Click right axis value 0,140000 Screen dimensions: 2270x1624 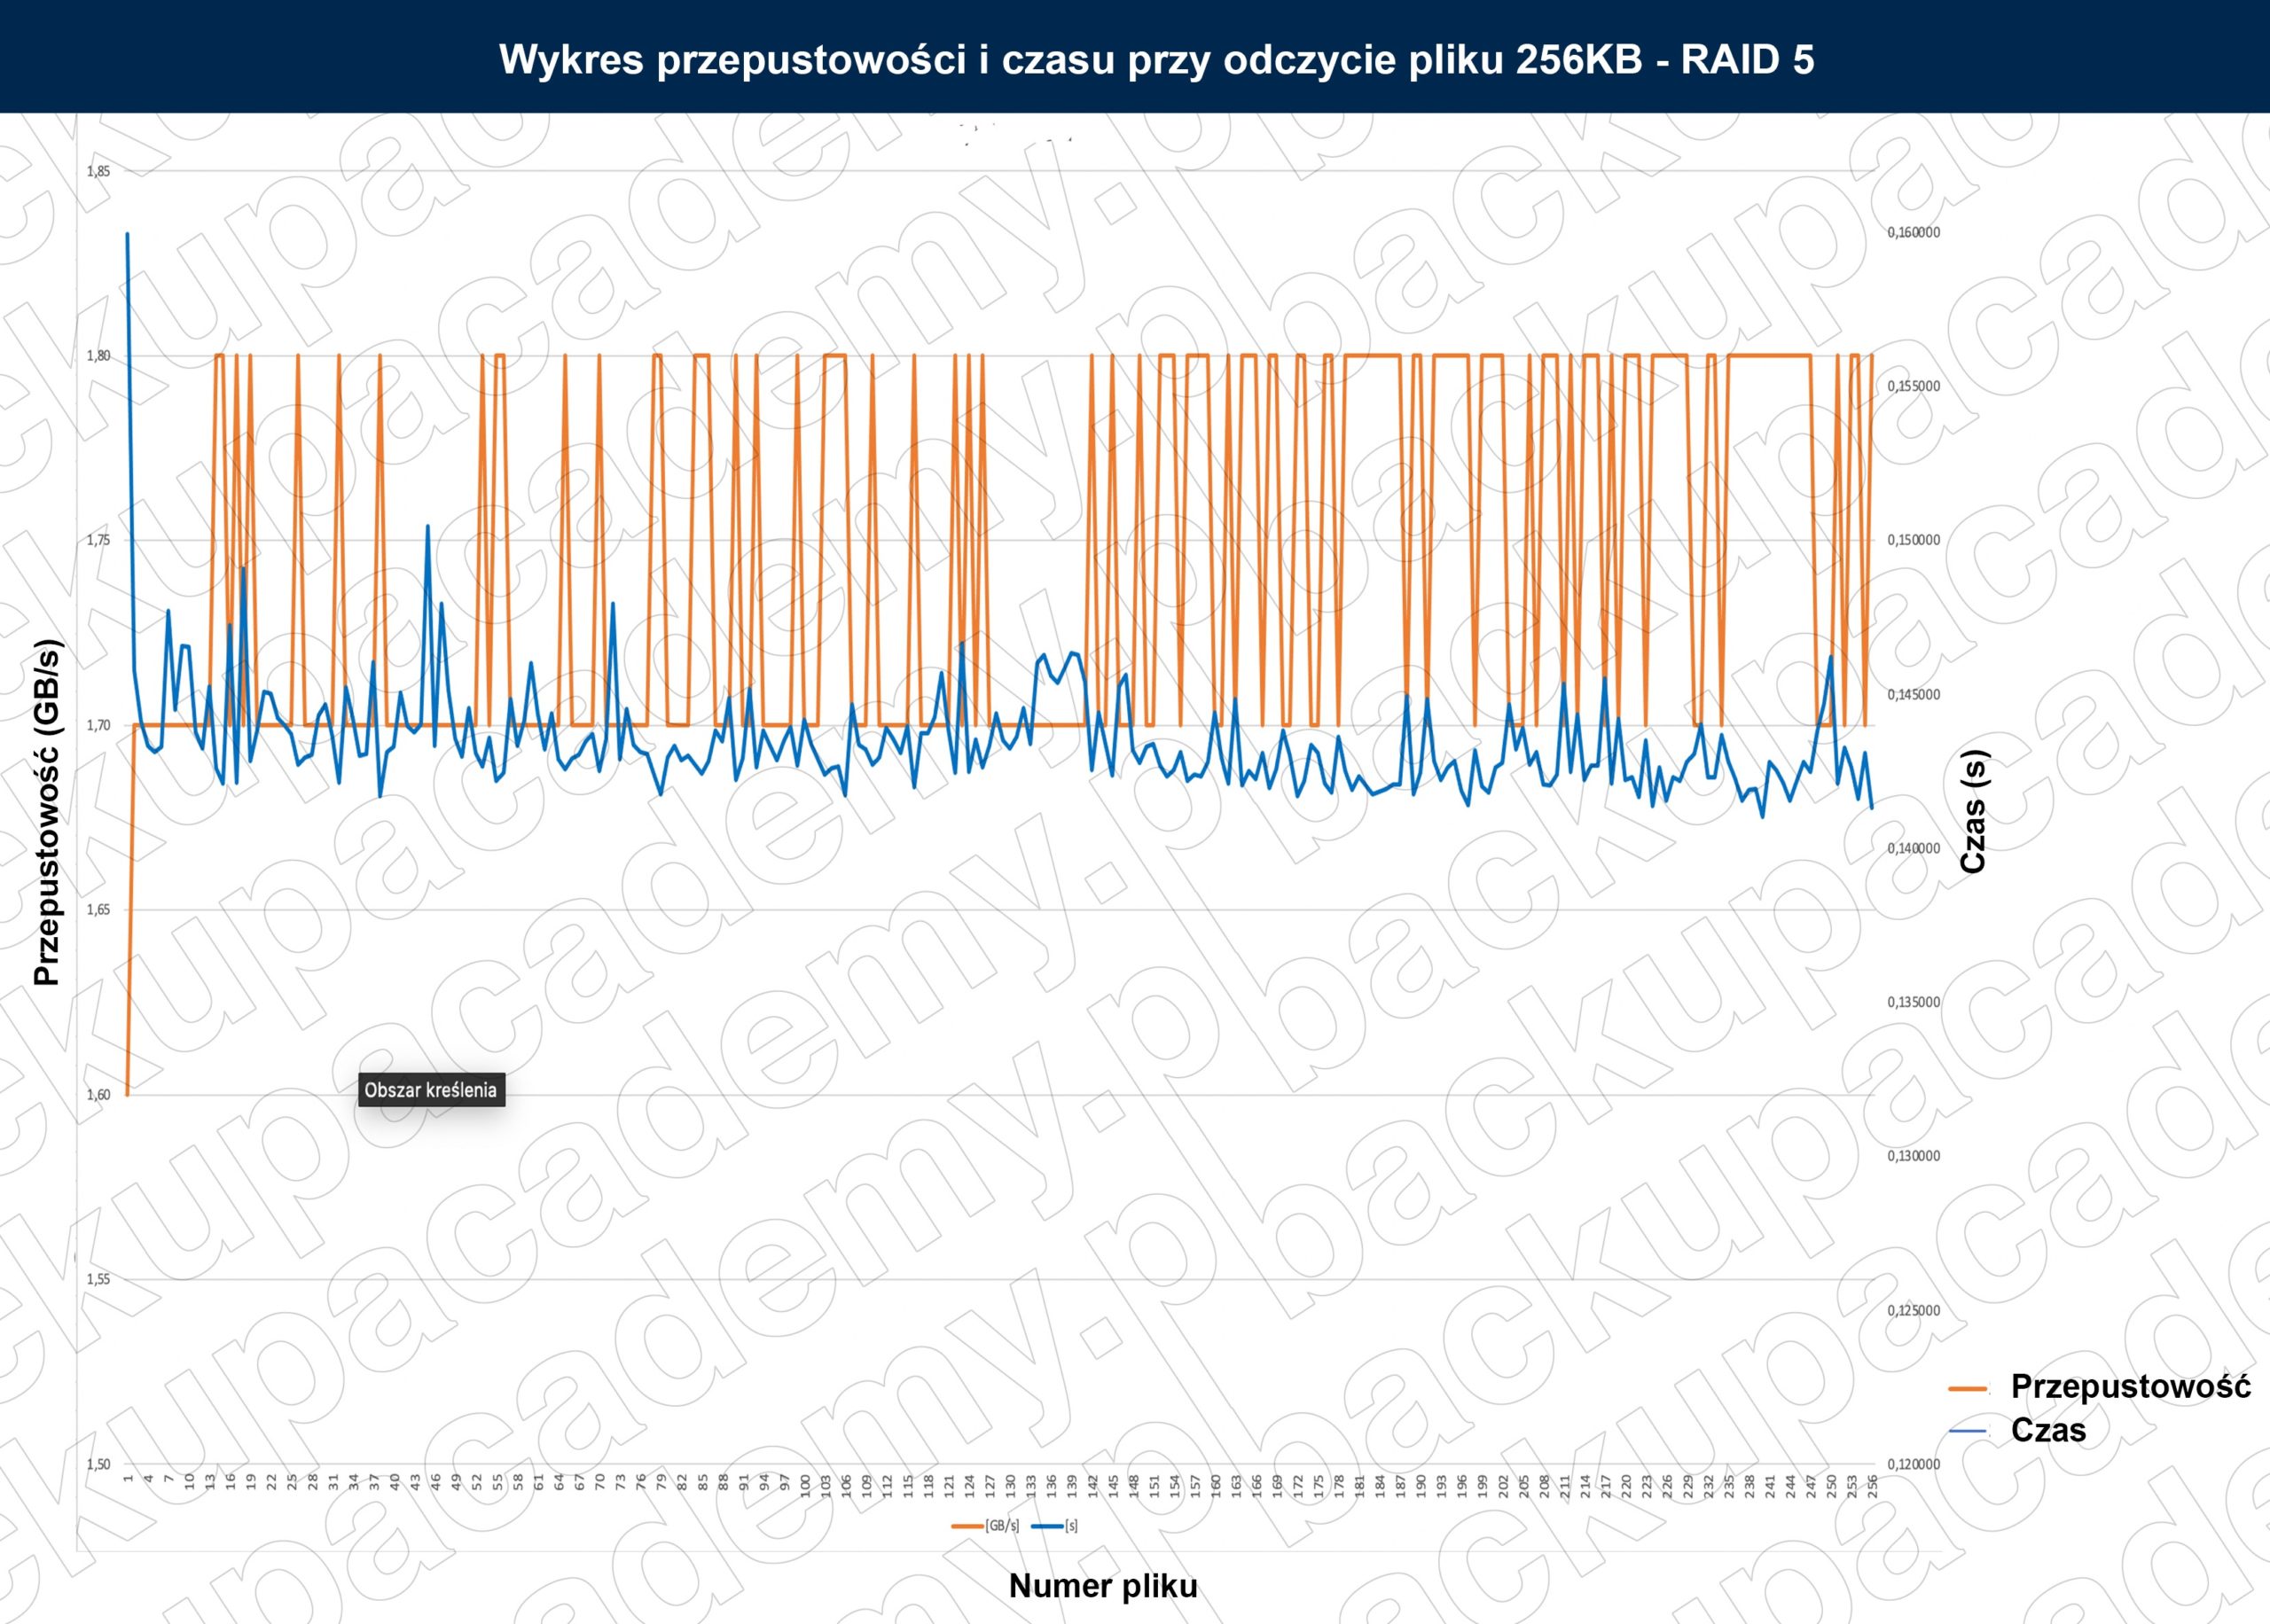[1914, 848]
